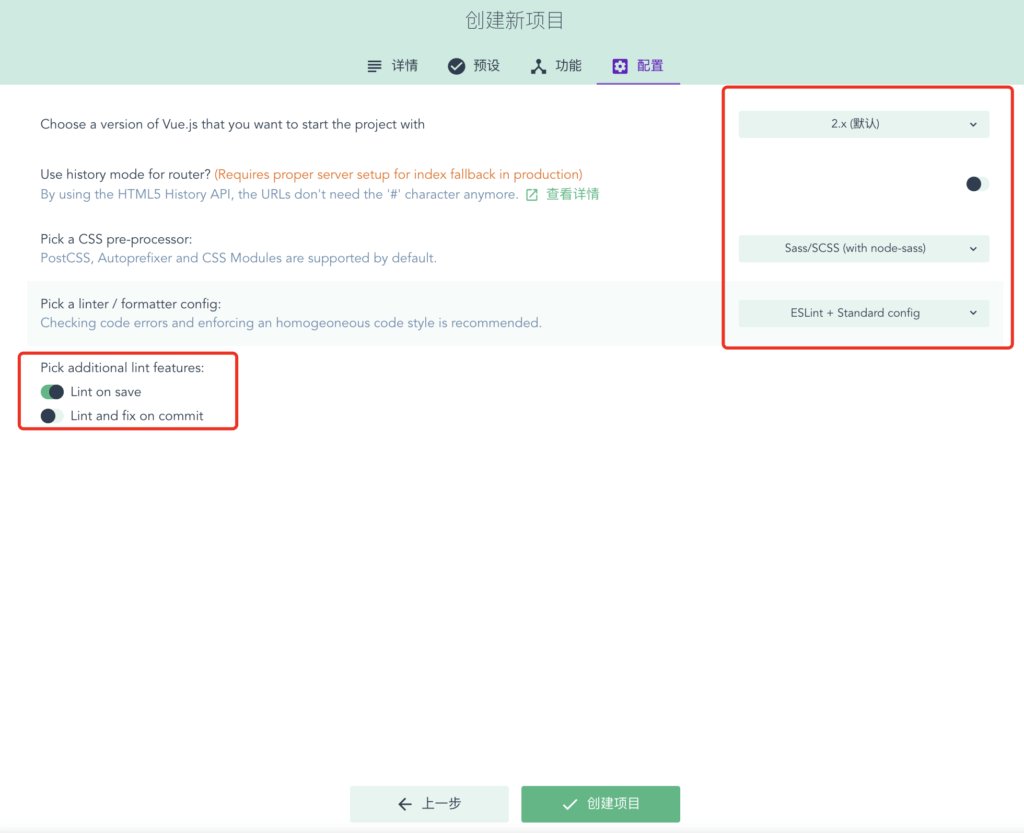Click the 'Lint on save' label
Viewport: 1024px width, 833px height.
[x=106, y=392]
